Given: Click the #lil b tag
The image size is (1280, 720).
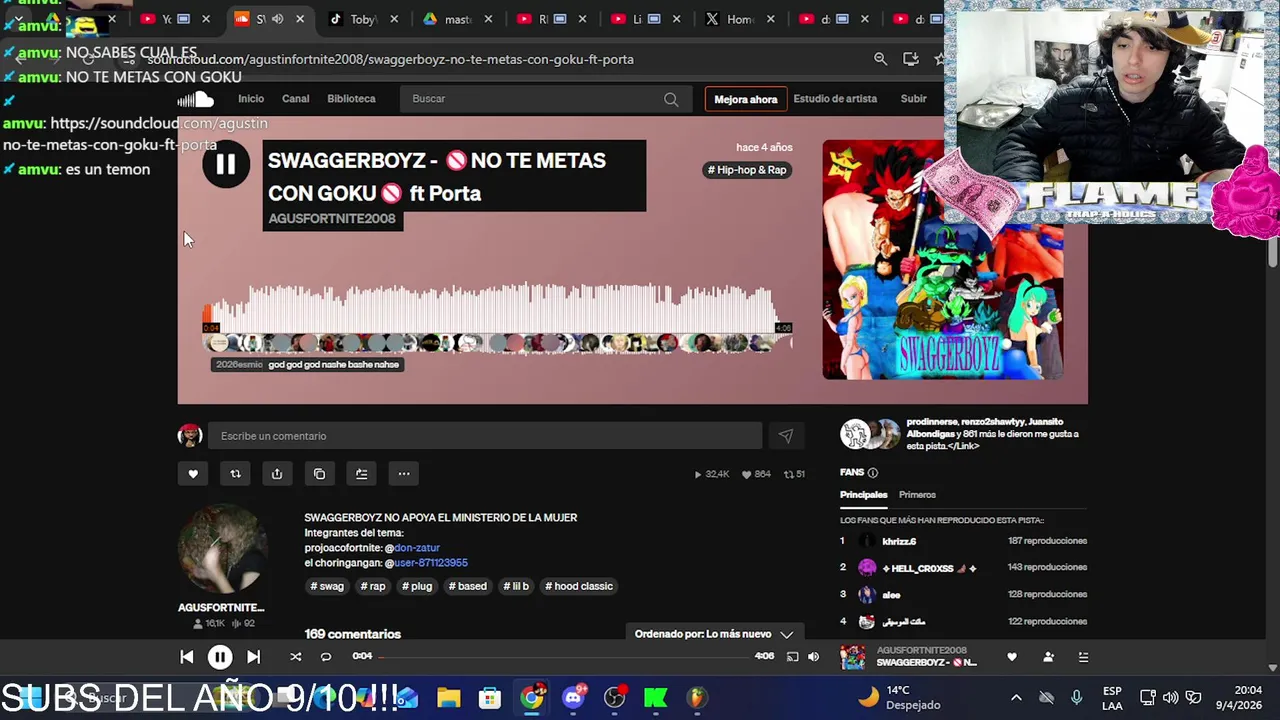Looking at the screenshot, I should tap(516, 586).
